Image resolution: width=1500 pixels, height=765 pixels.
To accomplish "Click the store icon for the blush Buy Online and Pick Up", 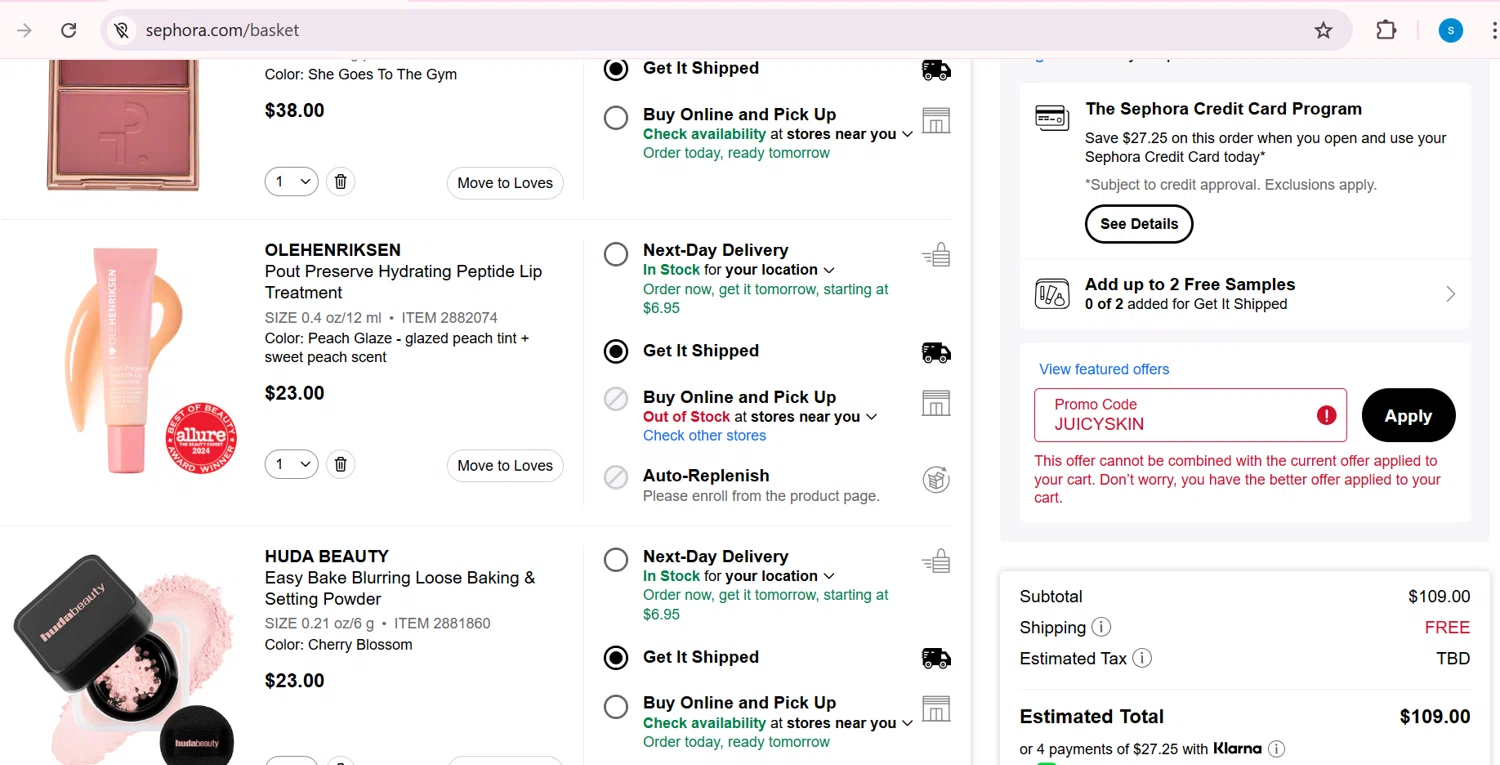I will [x=936, y=120].
